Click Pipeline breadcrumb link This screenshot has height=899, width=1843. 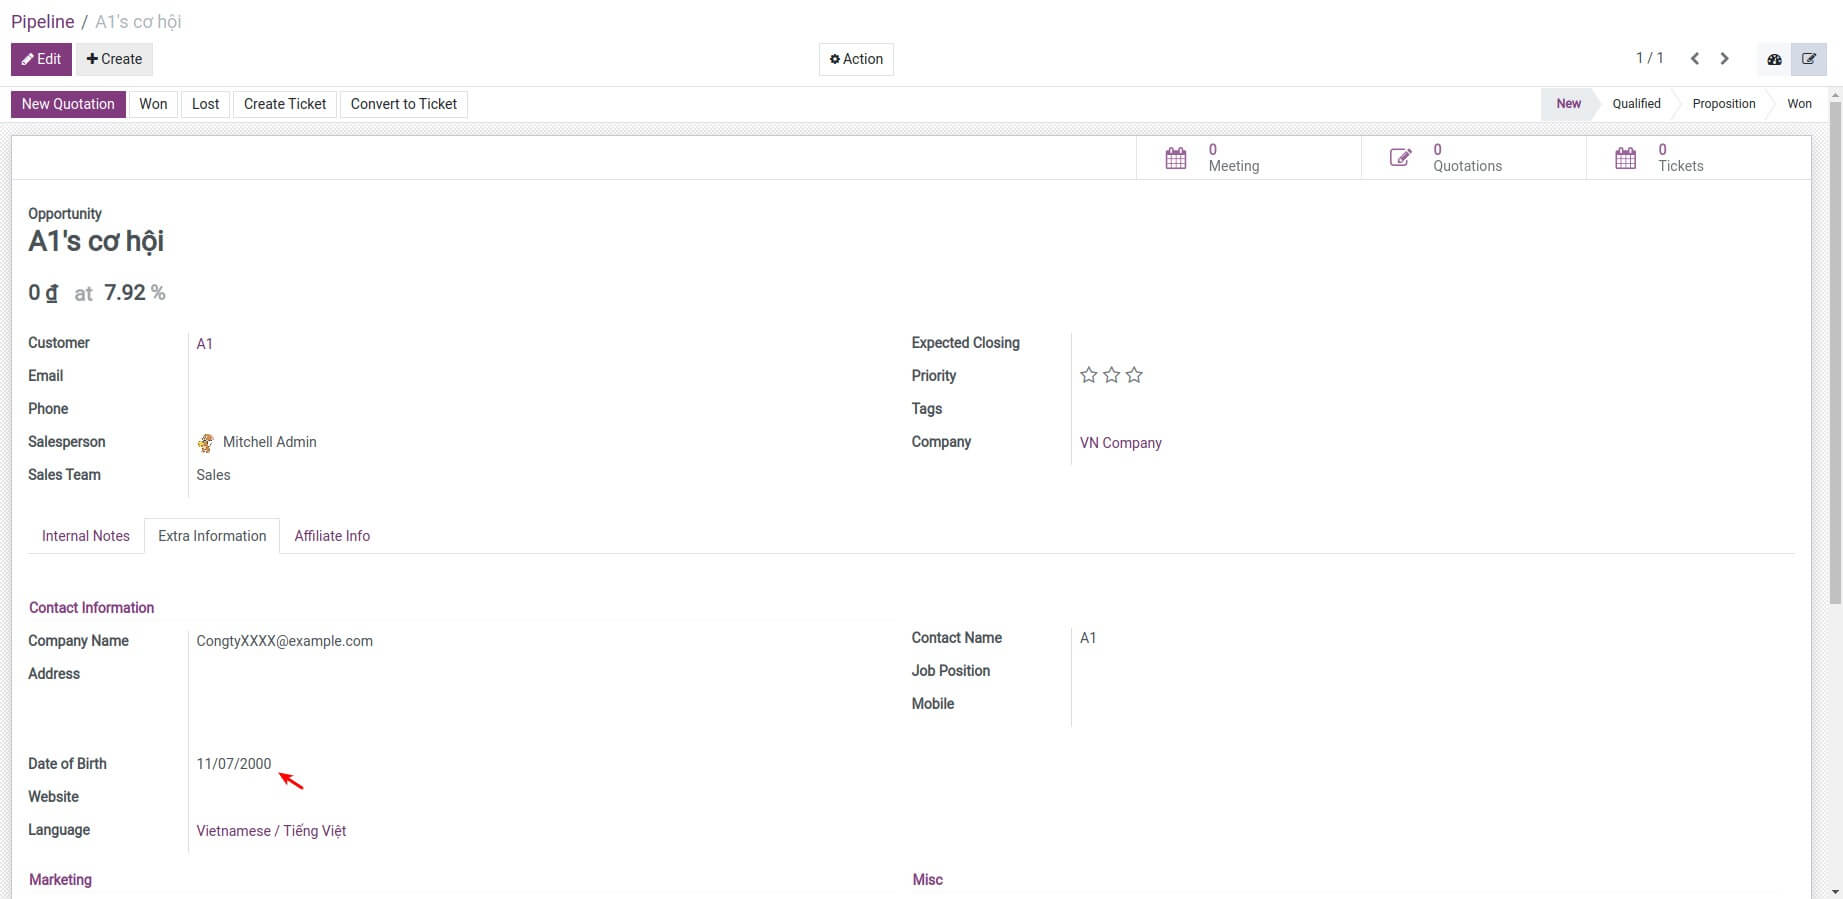[x=43, y=22]
